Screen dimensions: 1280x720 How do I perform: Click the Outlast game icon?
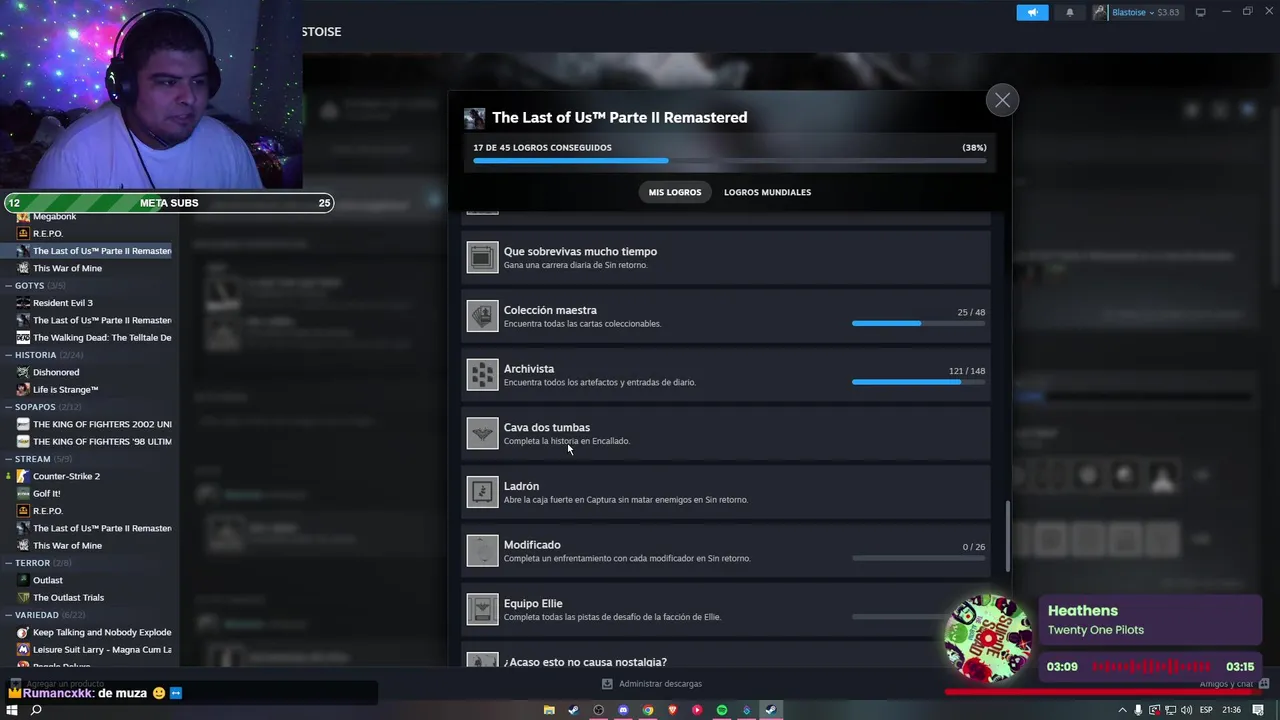pyautogui.click(x=23, y=580)
